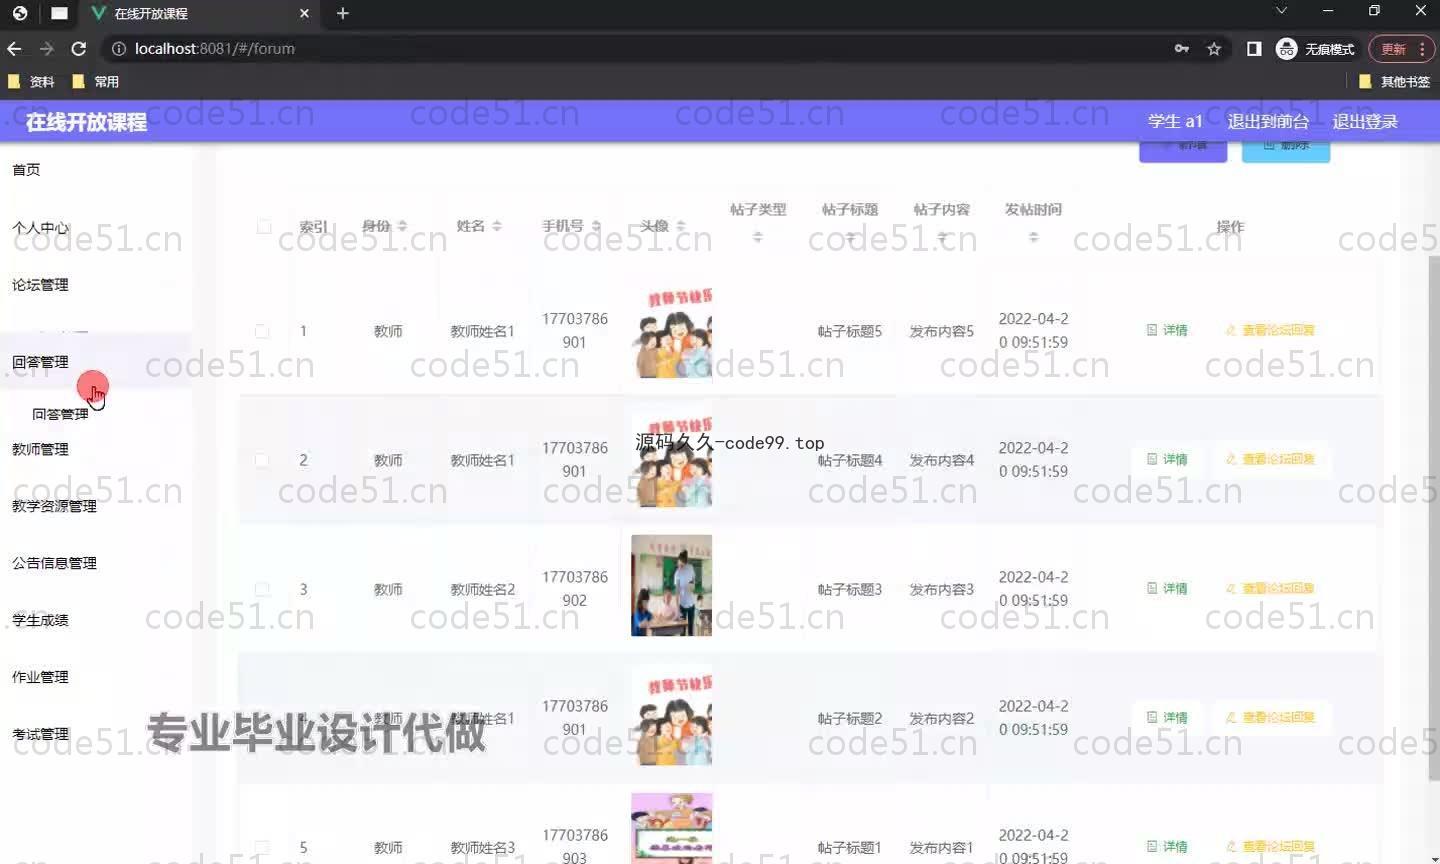This screenshot has height=864, width=1440.
Task: Toggle the select-all header checkbox
Action: 264,226
